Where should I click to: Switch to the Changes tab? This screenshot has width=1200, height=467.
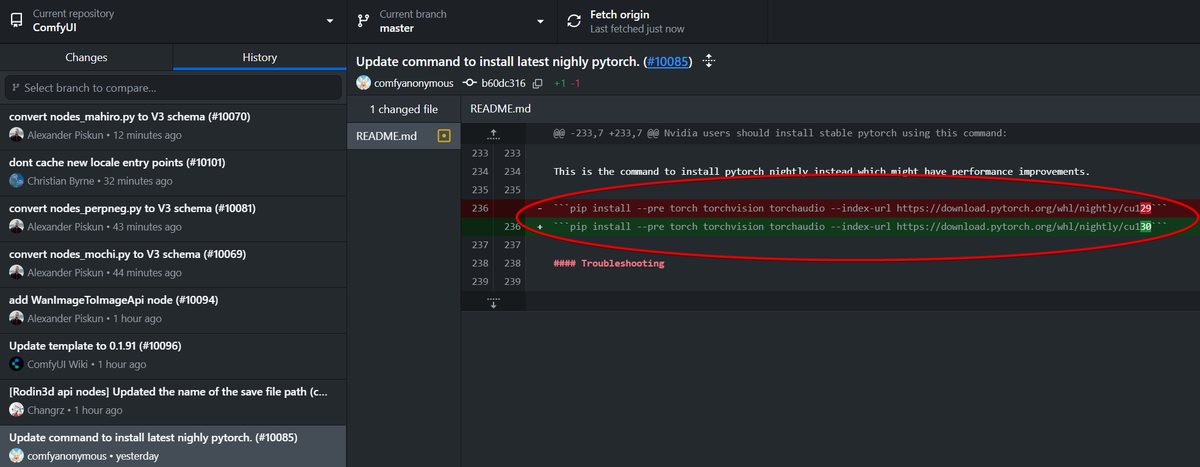[86, 58]
